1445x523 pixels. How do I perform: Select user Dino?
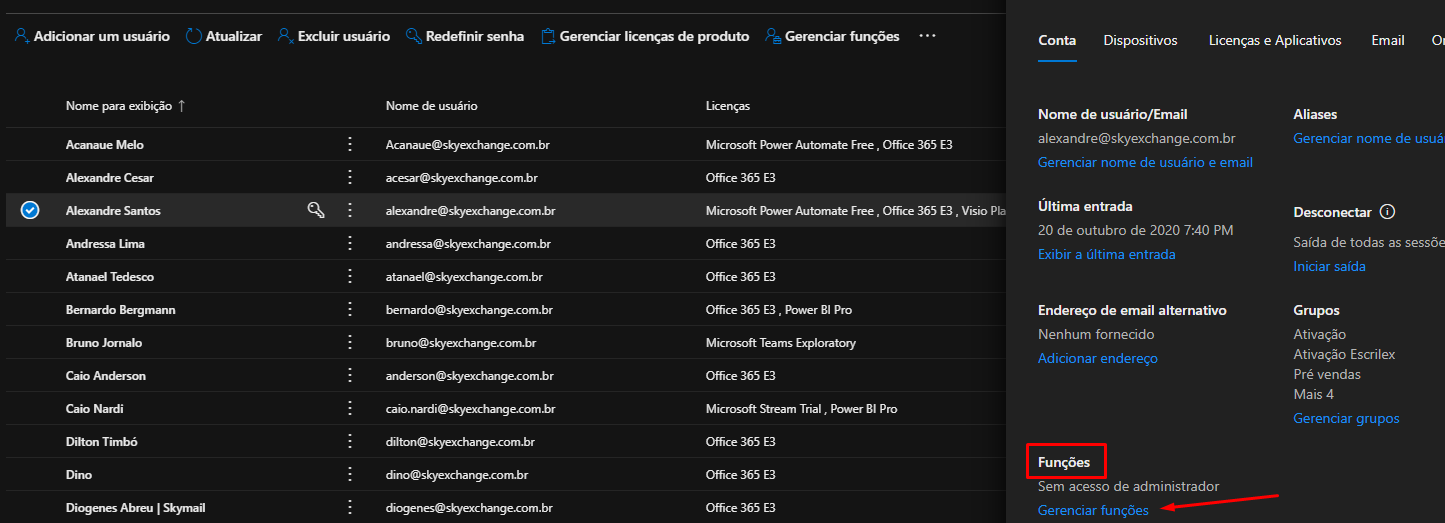(79, 475)
